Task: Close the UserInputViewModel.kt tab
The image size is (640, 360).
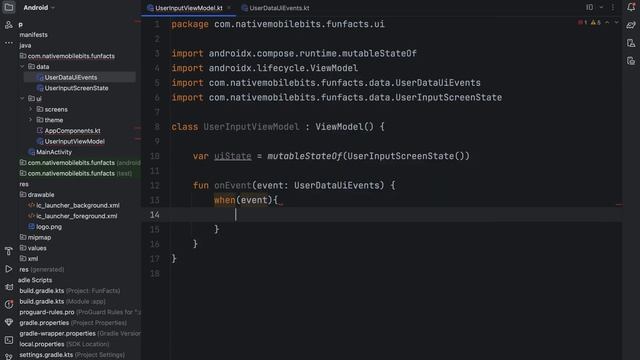Action: pyautogui.click(x=229, y=8)
